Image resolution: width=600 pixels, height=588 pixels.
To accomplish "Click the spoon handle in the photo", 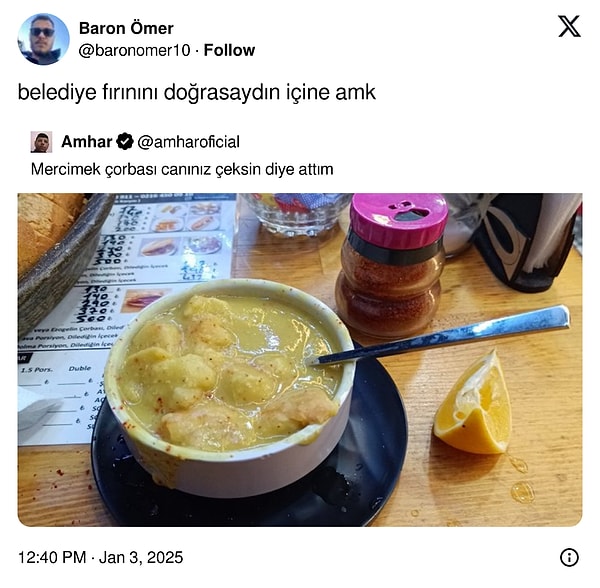I will [x=444, y=335].
